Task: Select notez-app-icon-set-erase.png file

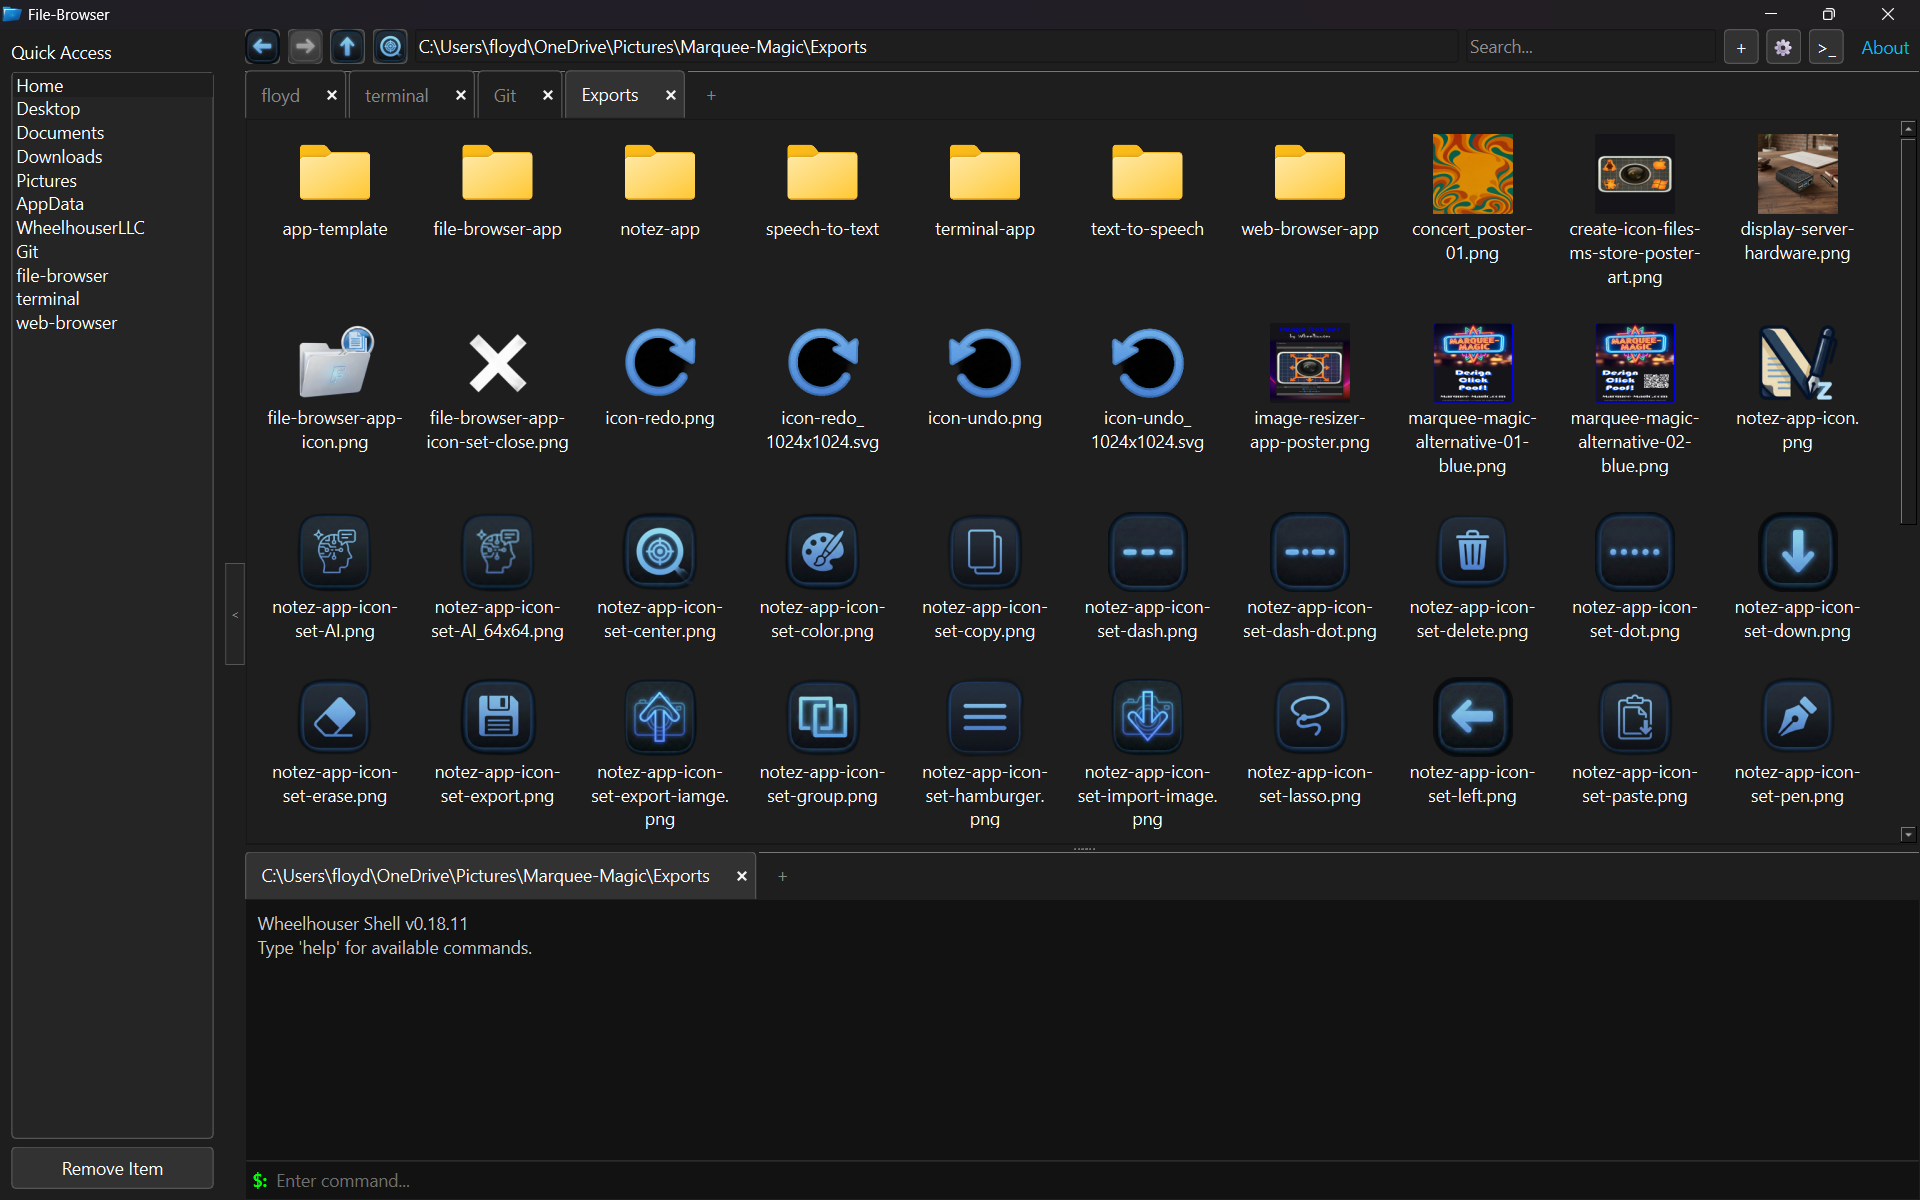Action: [x=335, y=744]
